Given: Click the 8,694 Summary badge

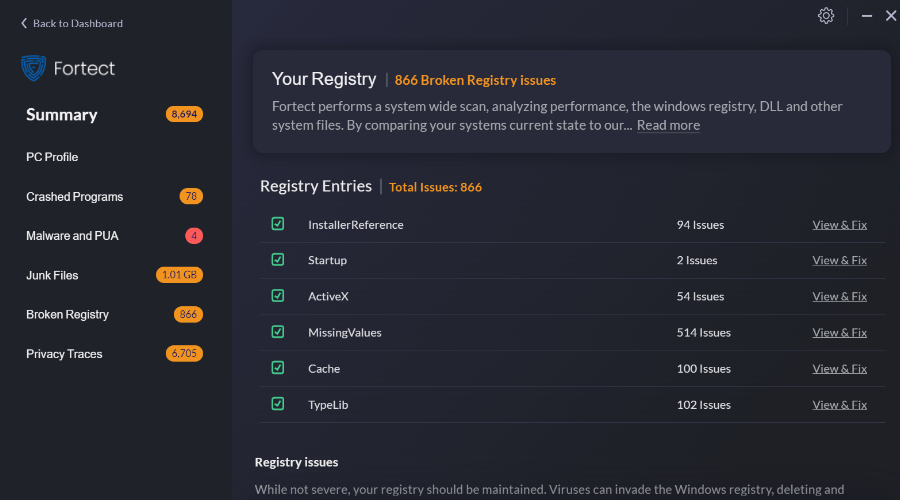Looking at the screenshot, I should coord(184,114).
